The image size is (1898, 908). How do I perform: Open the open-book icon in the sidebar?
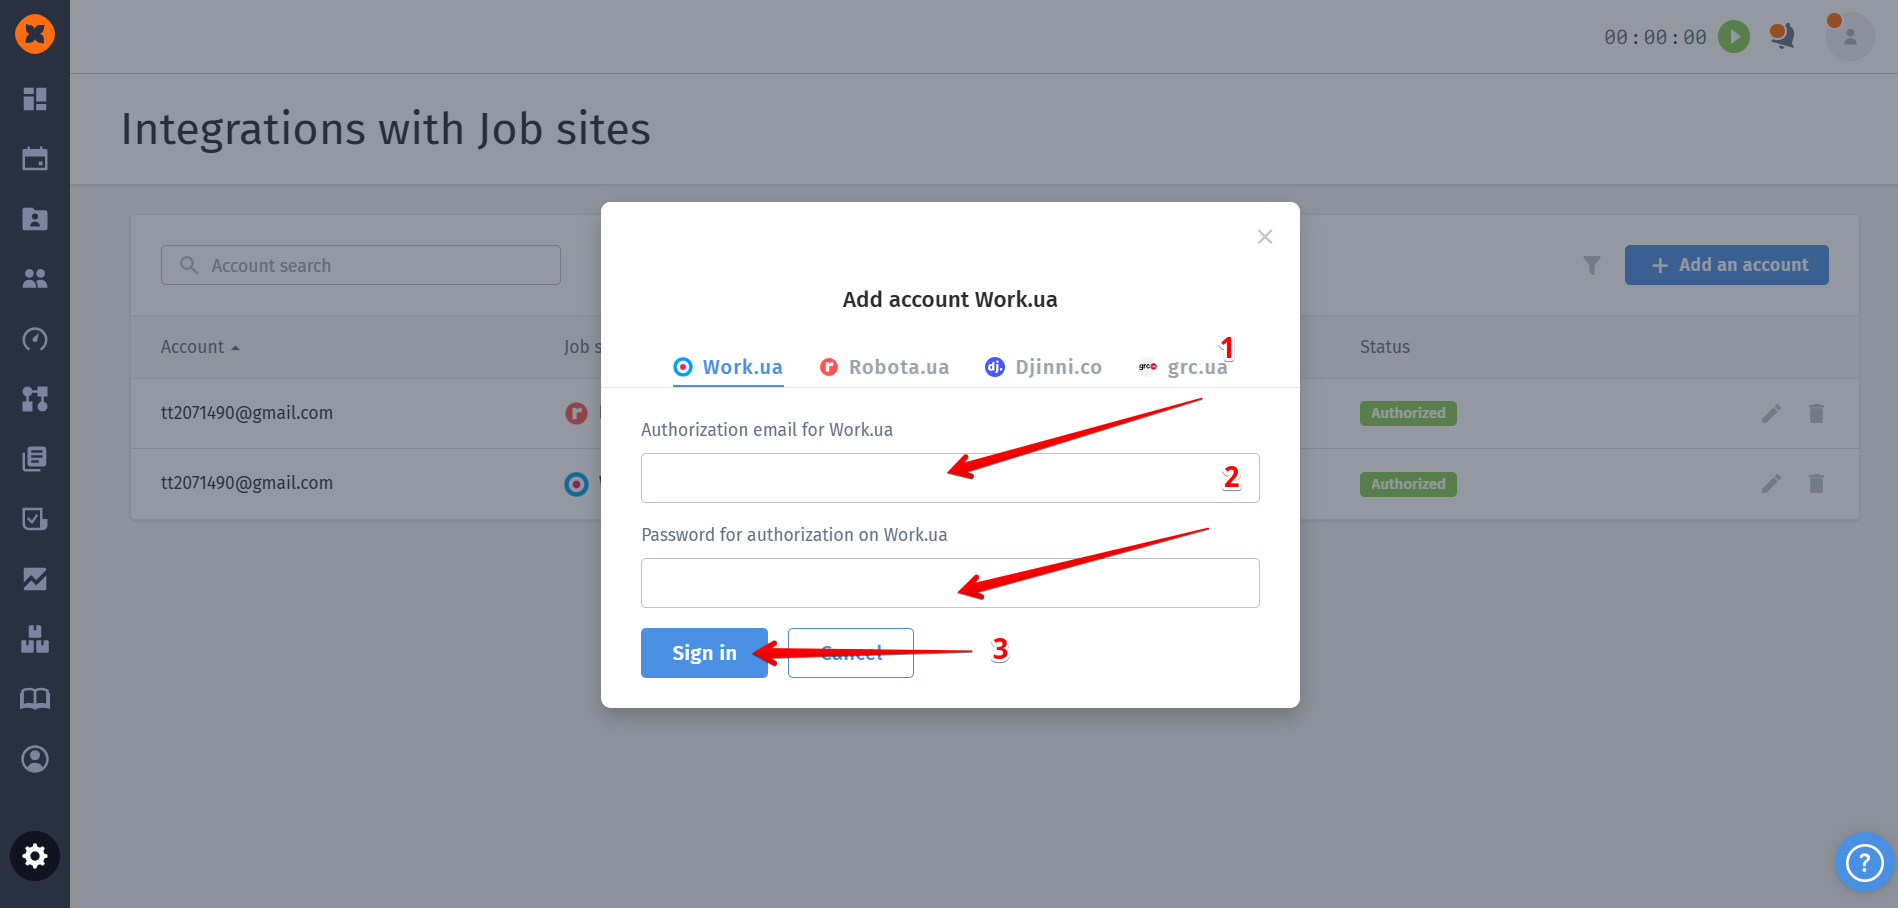[35, 699]
